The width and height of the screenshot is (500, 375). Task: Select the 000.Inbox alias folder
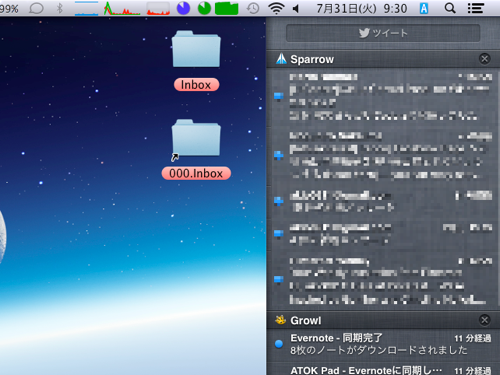[196, 138]
